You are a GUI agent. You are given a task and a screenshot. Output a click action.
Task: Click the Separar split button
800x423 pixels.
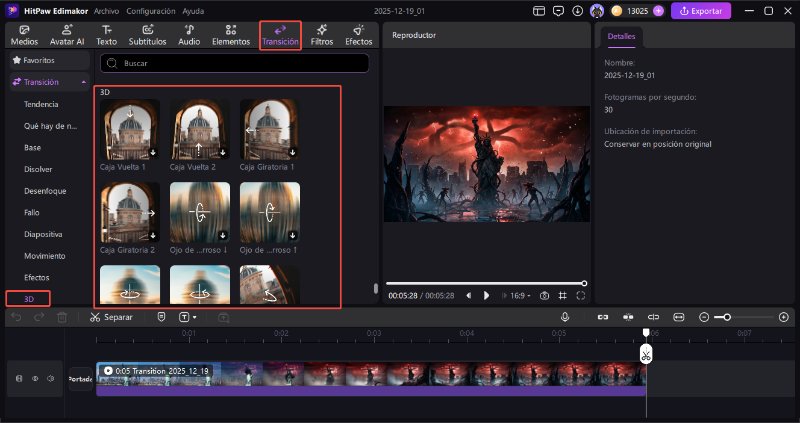111,317
